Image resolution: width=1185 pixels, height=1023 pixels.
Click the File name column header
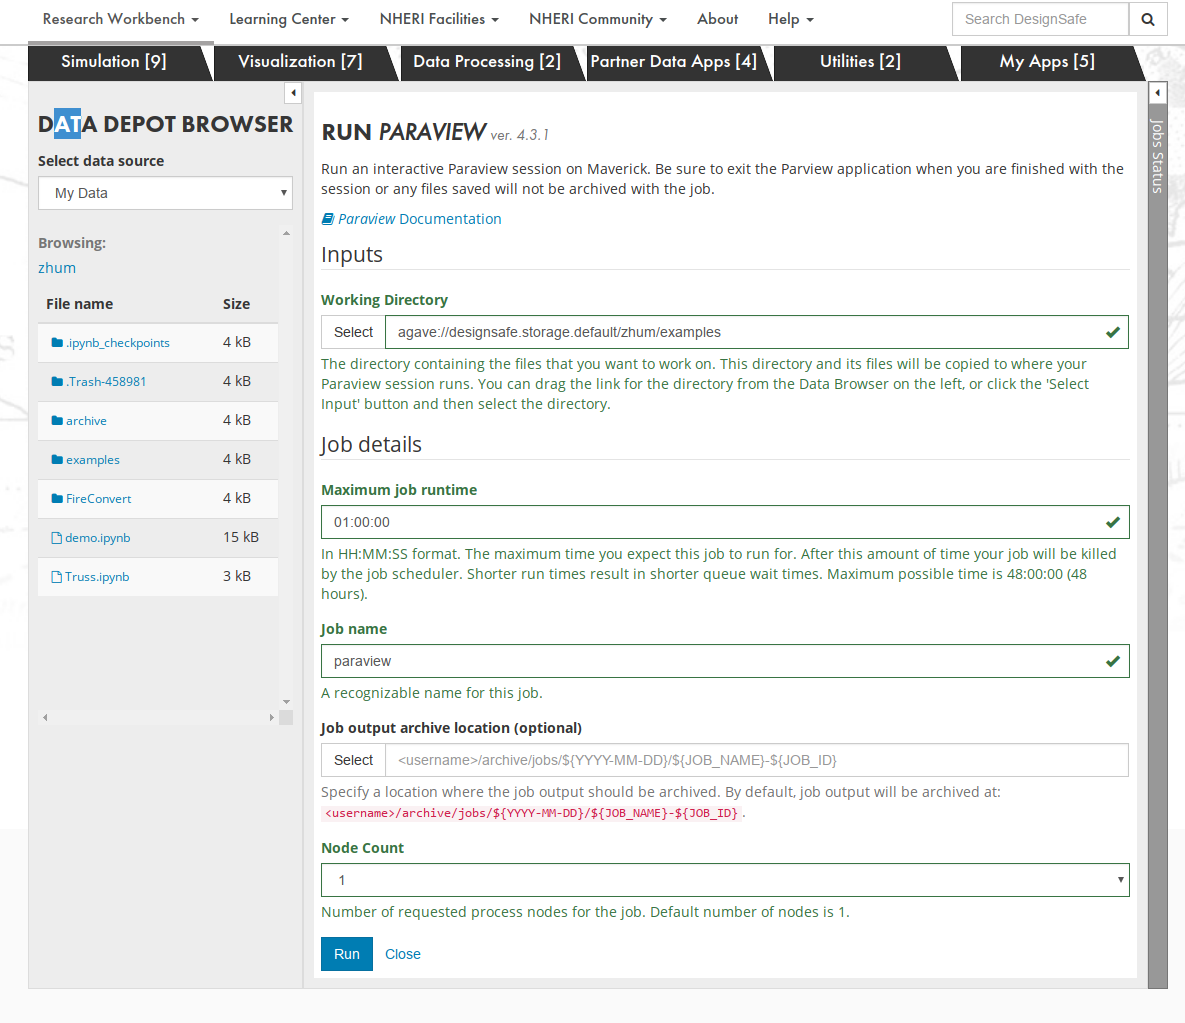(79, 304)
